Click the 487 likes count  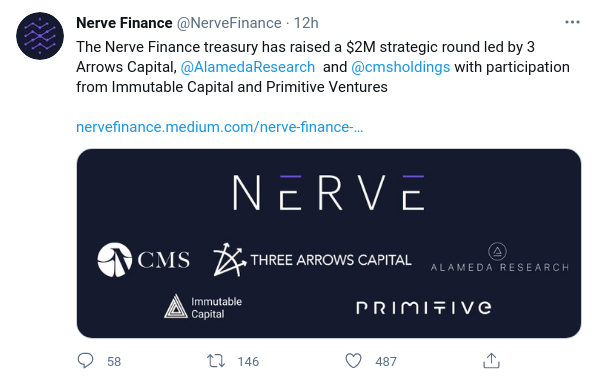(386, 361)
